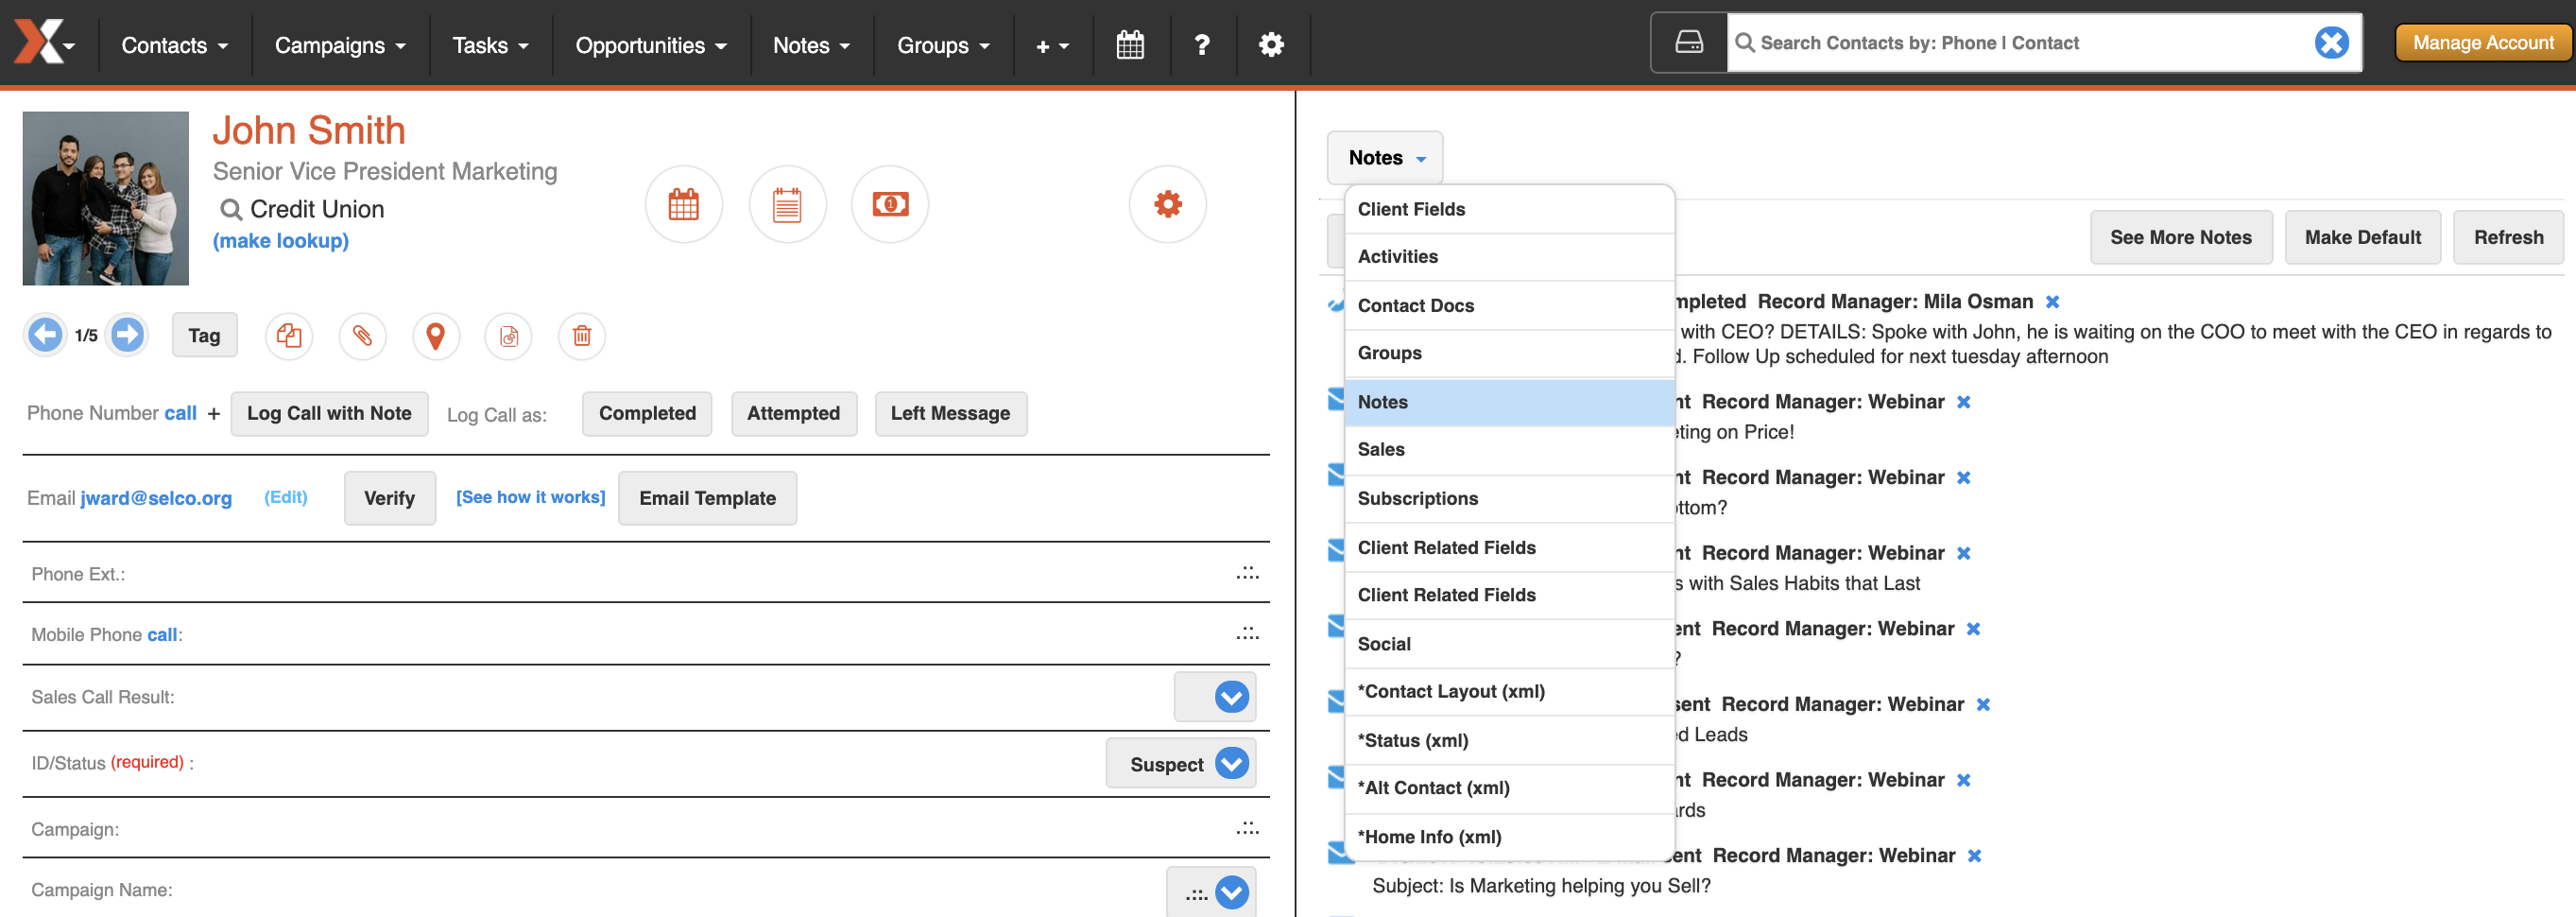Toggle the Notes panel dropdown button

1385,158
